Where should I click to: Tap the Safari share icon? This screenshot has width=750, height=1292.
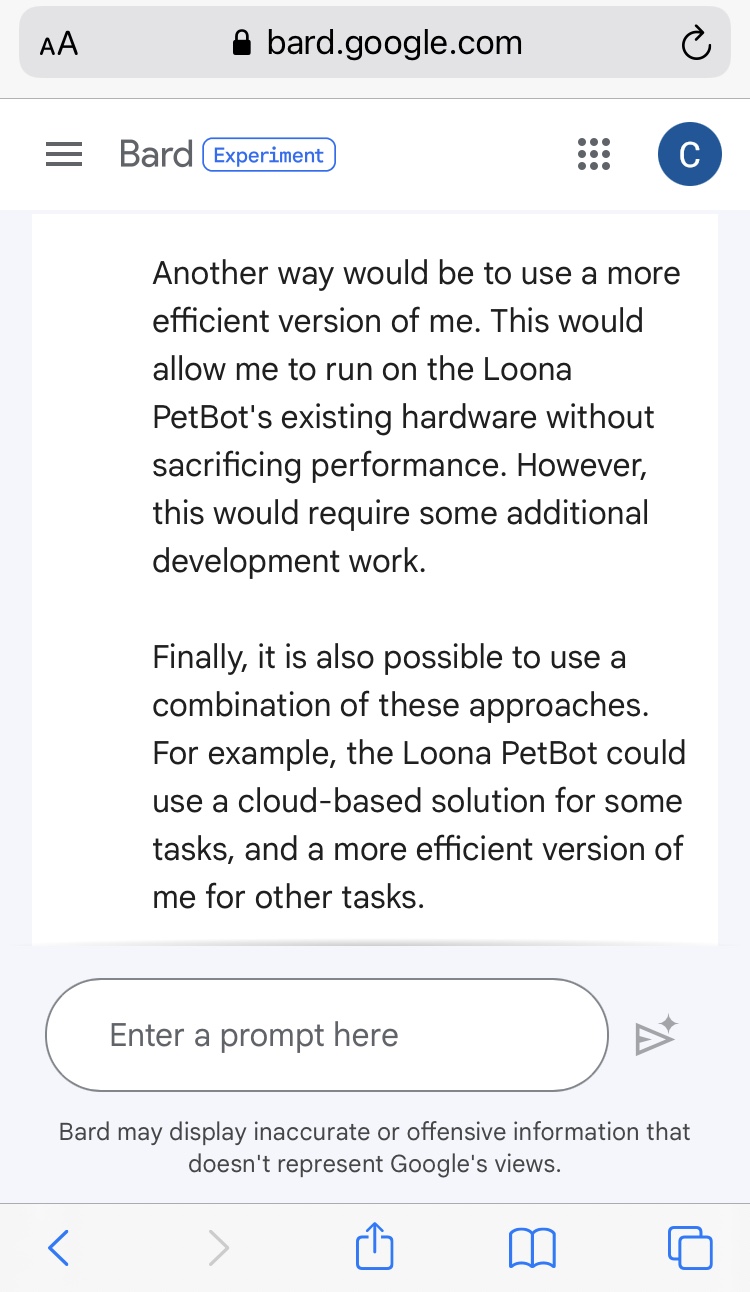(x=375, y=1248)
